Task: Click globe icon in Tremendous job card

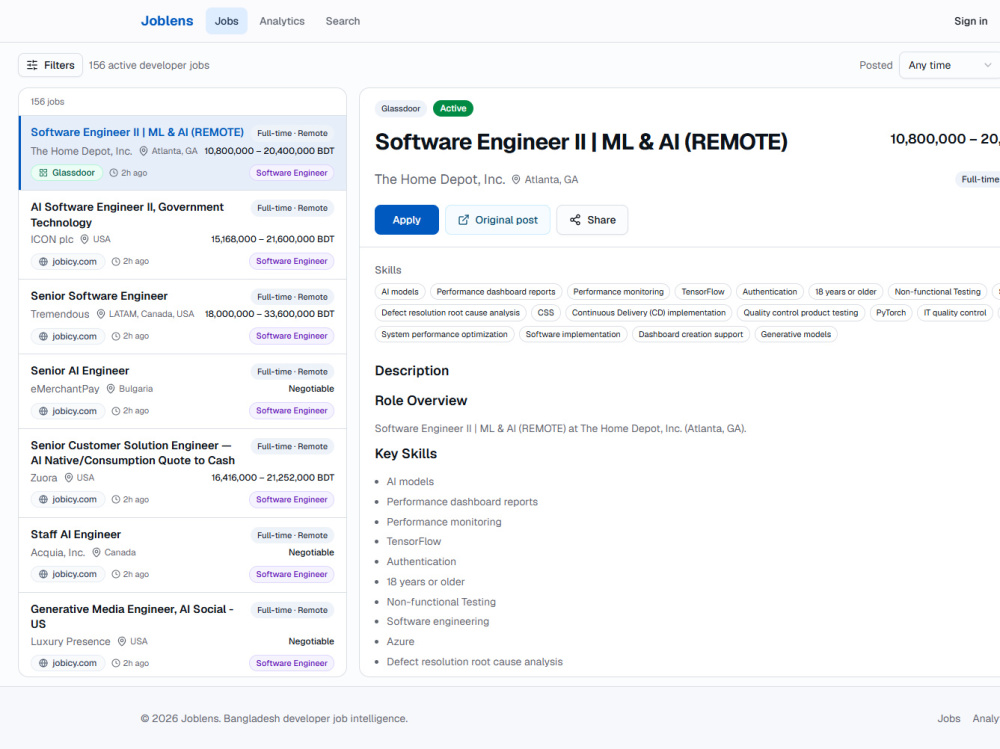Action: click(43, 336)
